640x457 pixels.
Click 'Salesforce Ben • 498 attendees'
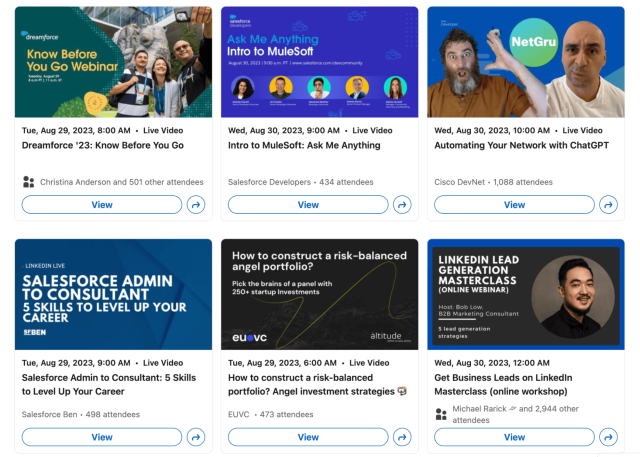click(81, 415)
